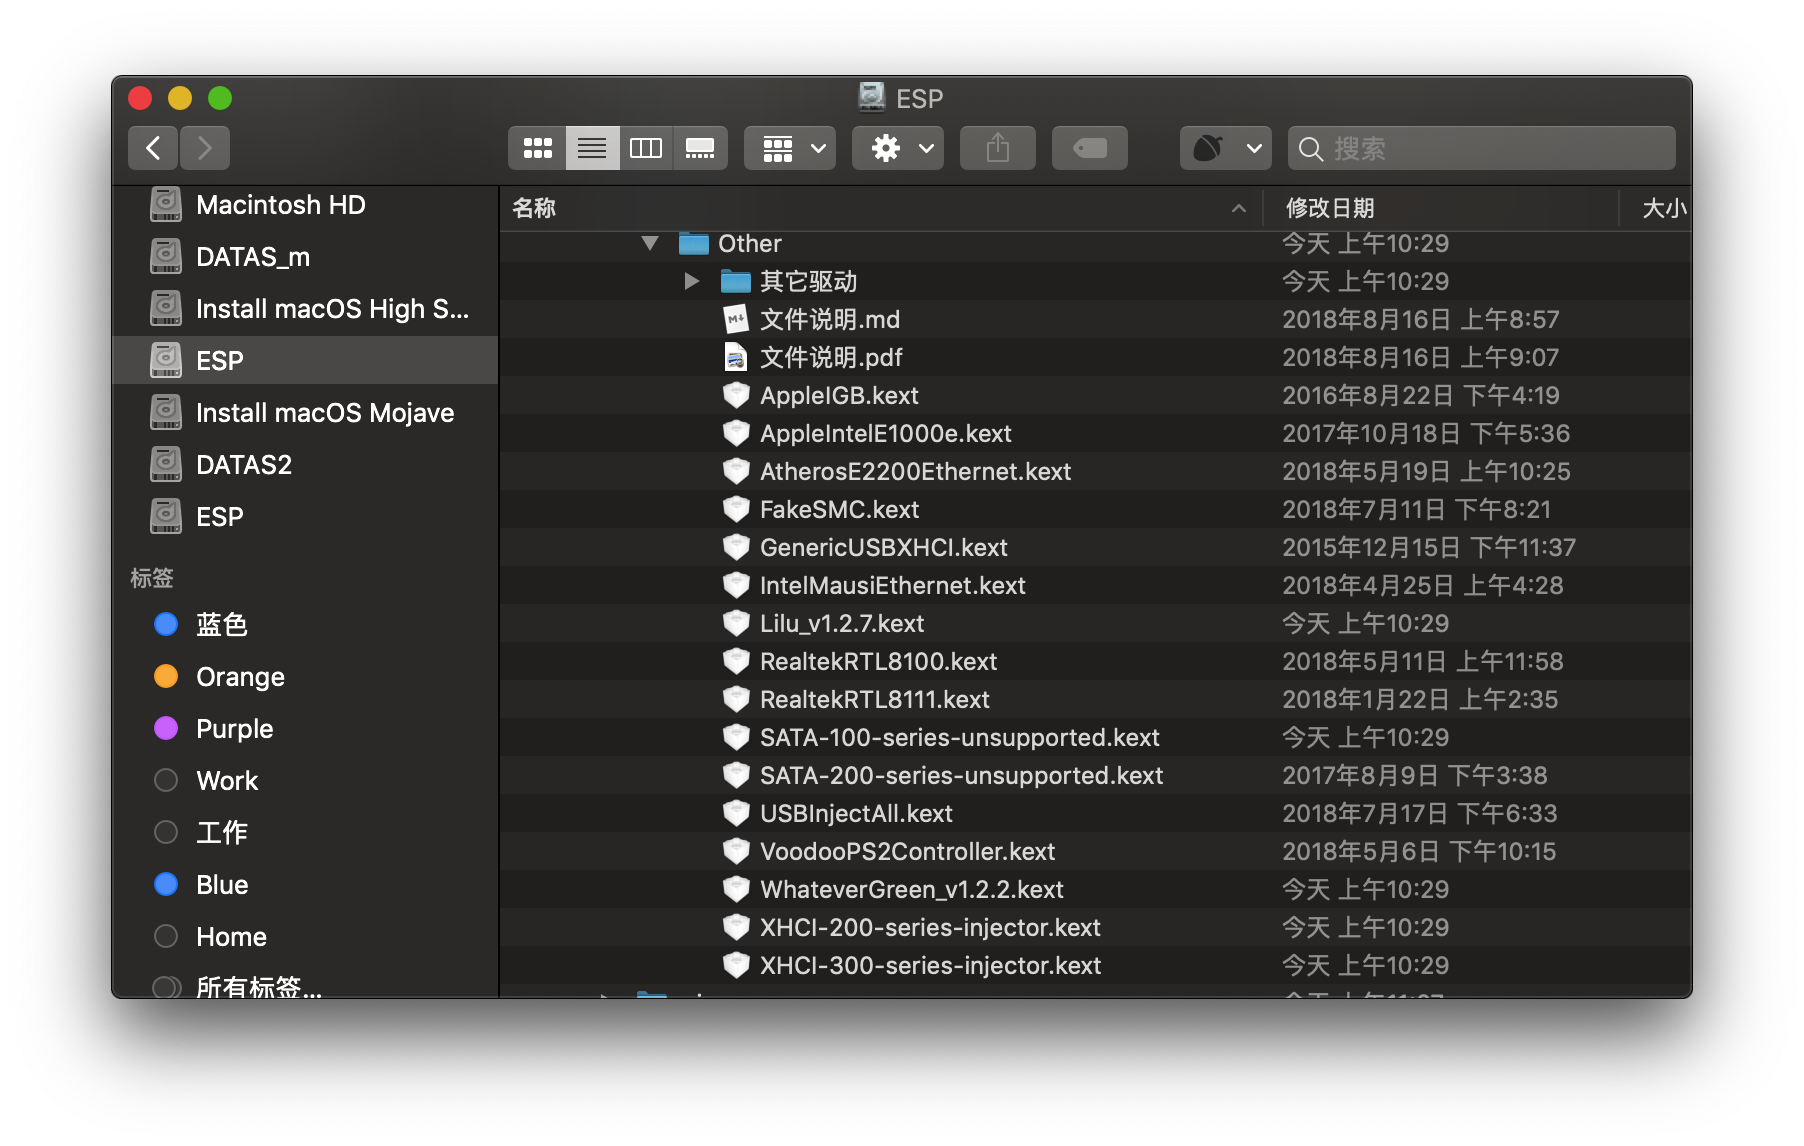Select XHCI-200-series-injector.kext file name
Screen dimensions: 1804x1146
[x=930, y=927]
